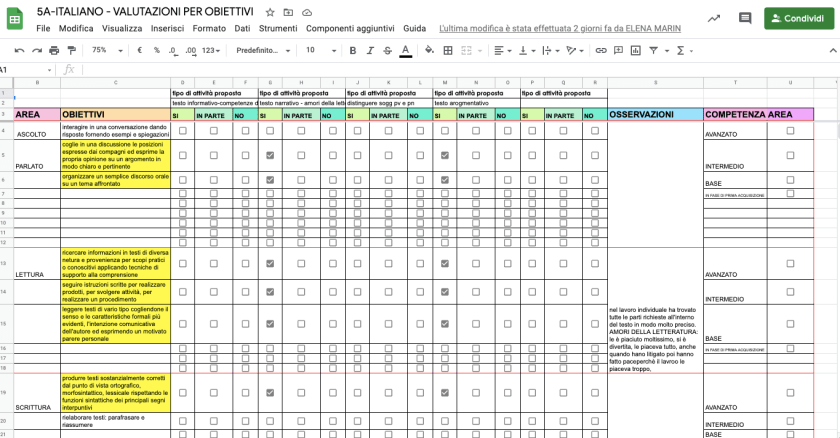840x438 pixels.
Task: Open the Formato menu
Action: (208, 28)
